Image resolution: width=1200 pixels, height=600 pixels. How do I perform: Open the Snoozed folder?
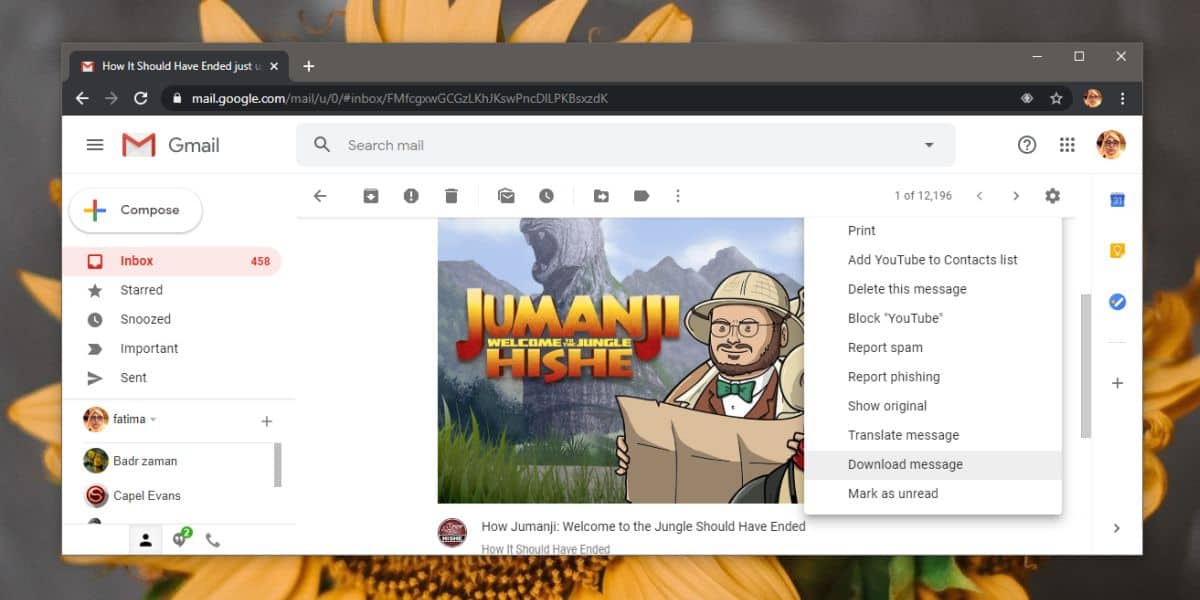(172, 319)
